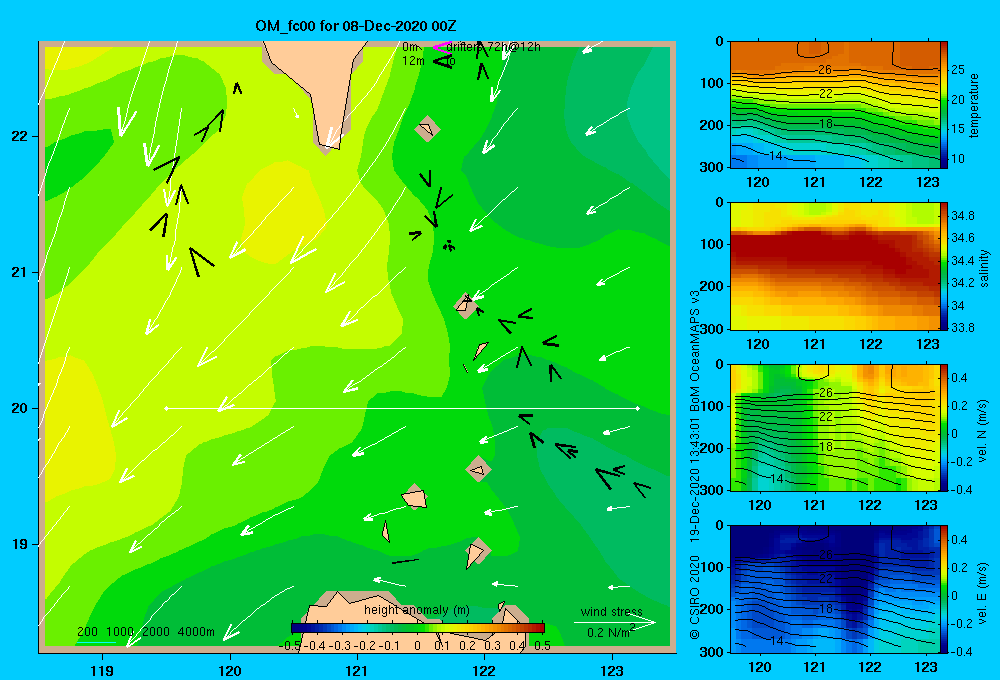1000x680 pixels.
Task: Click the vel. E color scale bar
Action: click(x=944, y=589)
